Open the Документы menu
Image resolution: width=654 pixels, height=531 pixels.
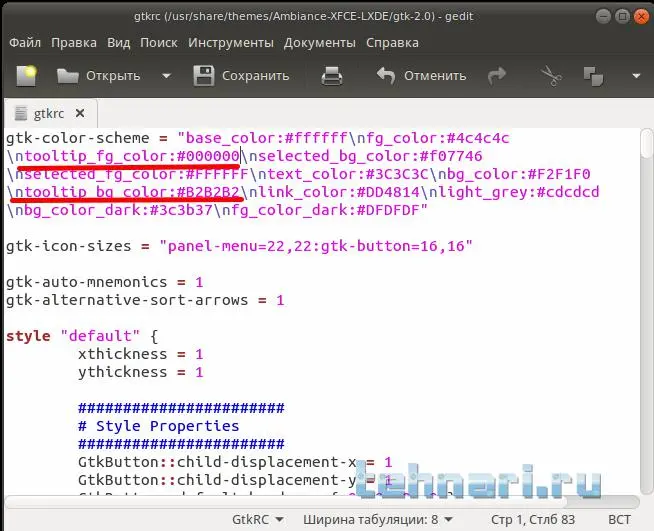pos(319,43)
